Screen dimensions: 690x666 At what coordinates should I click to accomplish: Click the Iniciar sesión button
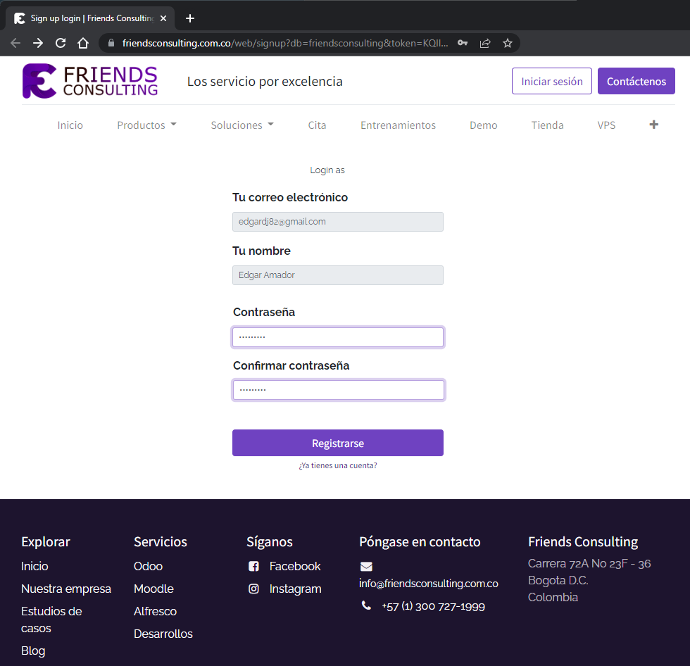pos(551,81)
